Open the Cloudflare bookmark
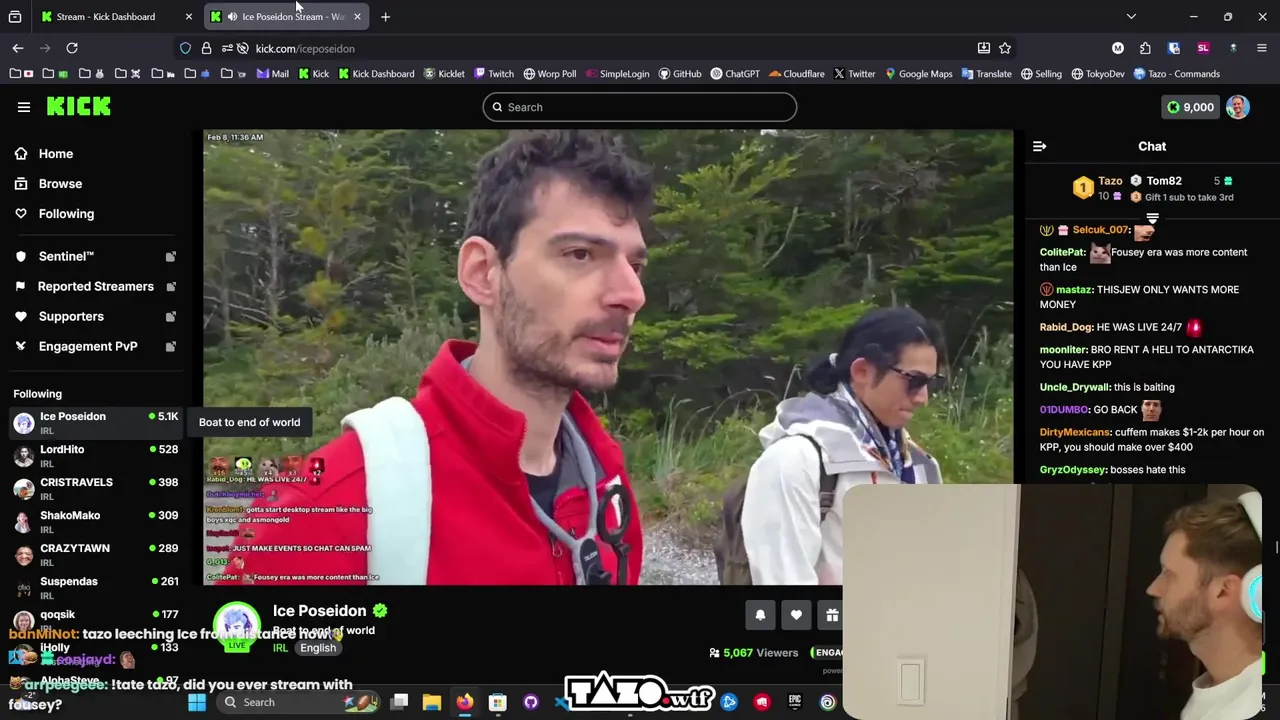The height and width of the screenshot is (720, 1280). click(797, 74)
